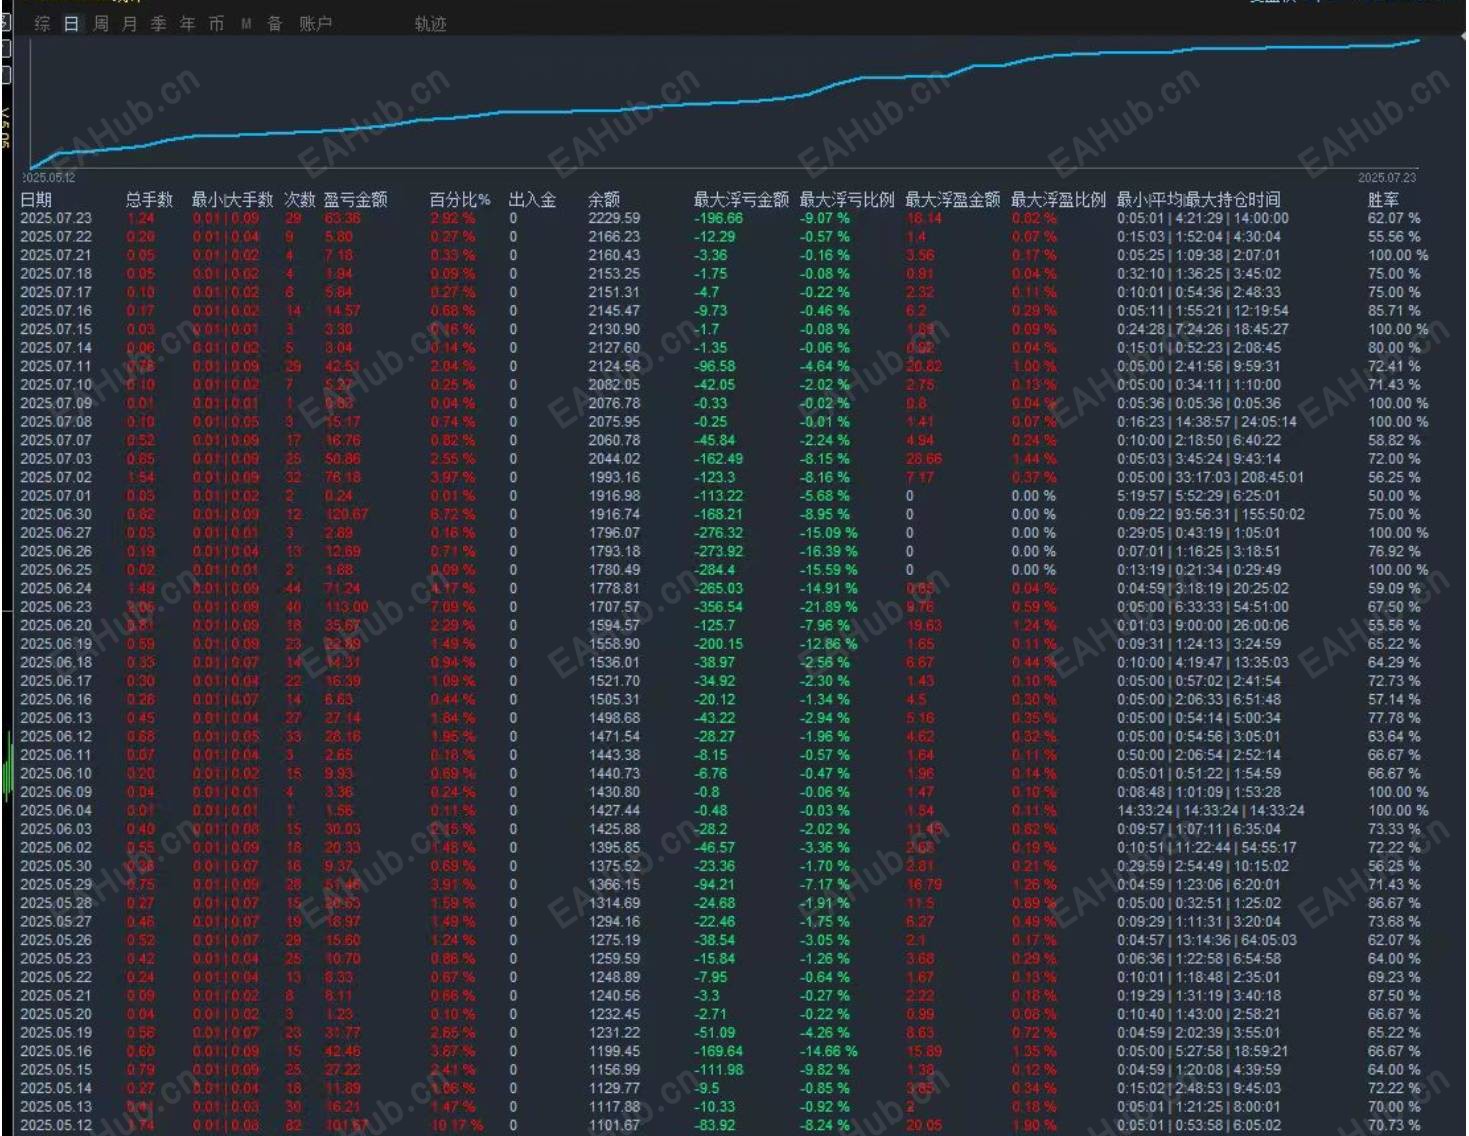The height and width of the screenshot is (1136, 1469).
Task: Open the 币 currency tab
Action: pyautogui.click(x=216, y=24)
